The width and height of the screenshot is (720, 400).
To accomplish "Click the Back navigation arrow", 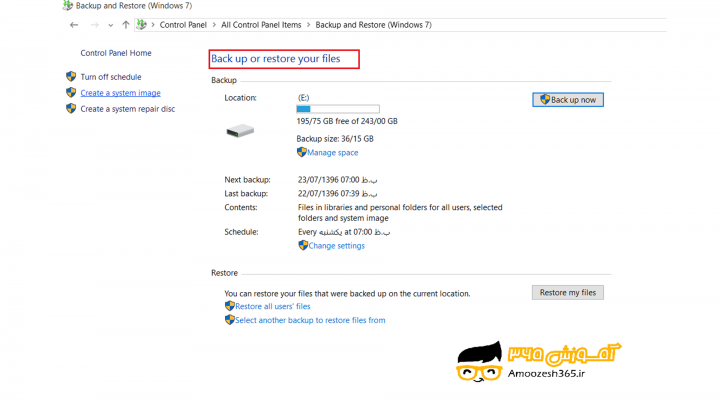I will [x=74, y=25].
